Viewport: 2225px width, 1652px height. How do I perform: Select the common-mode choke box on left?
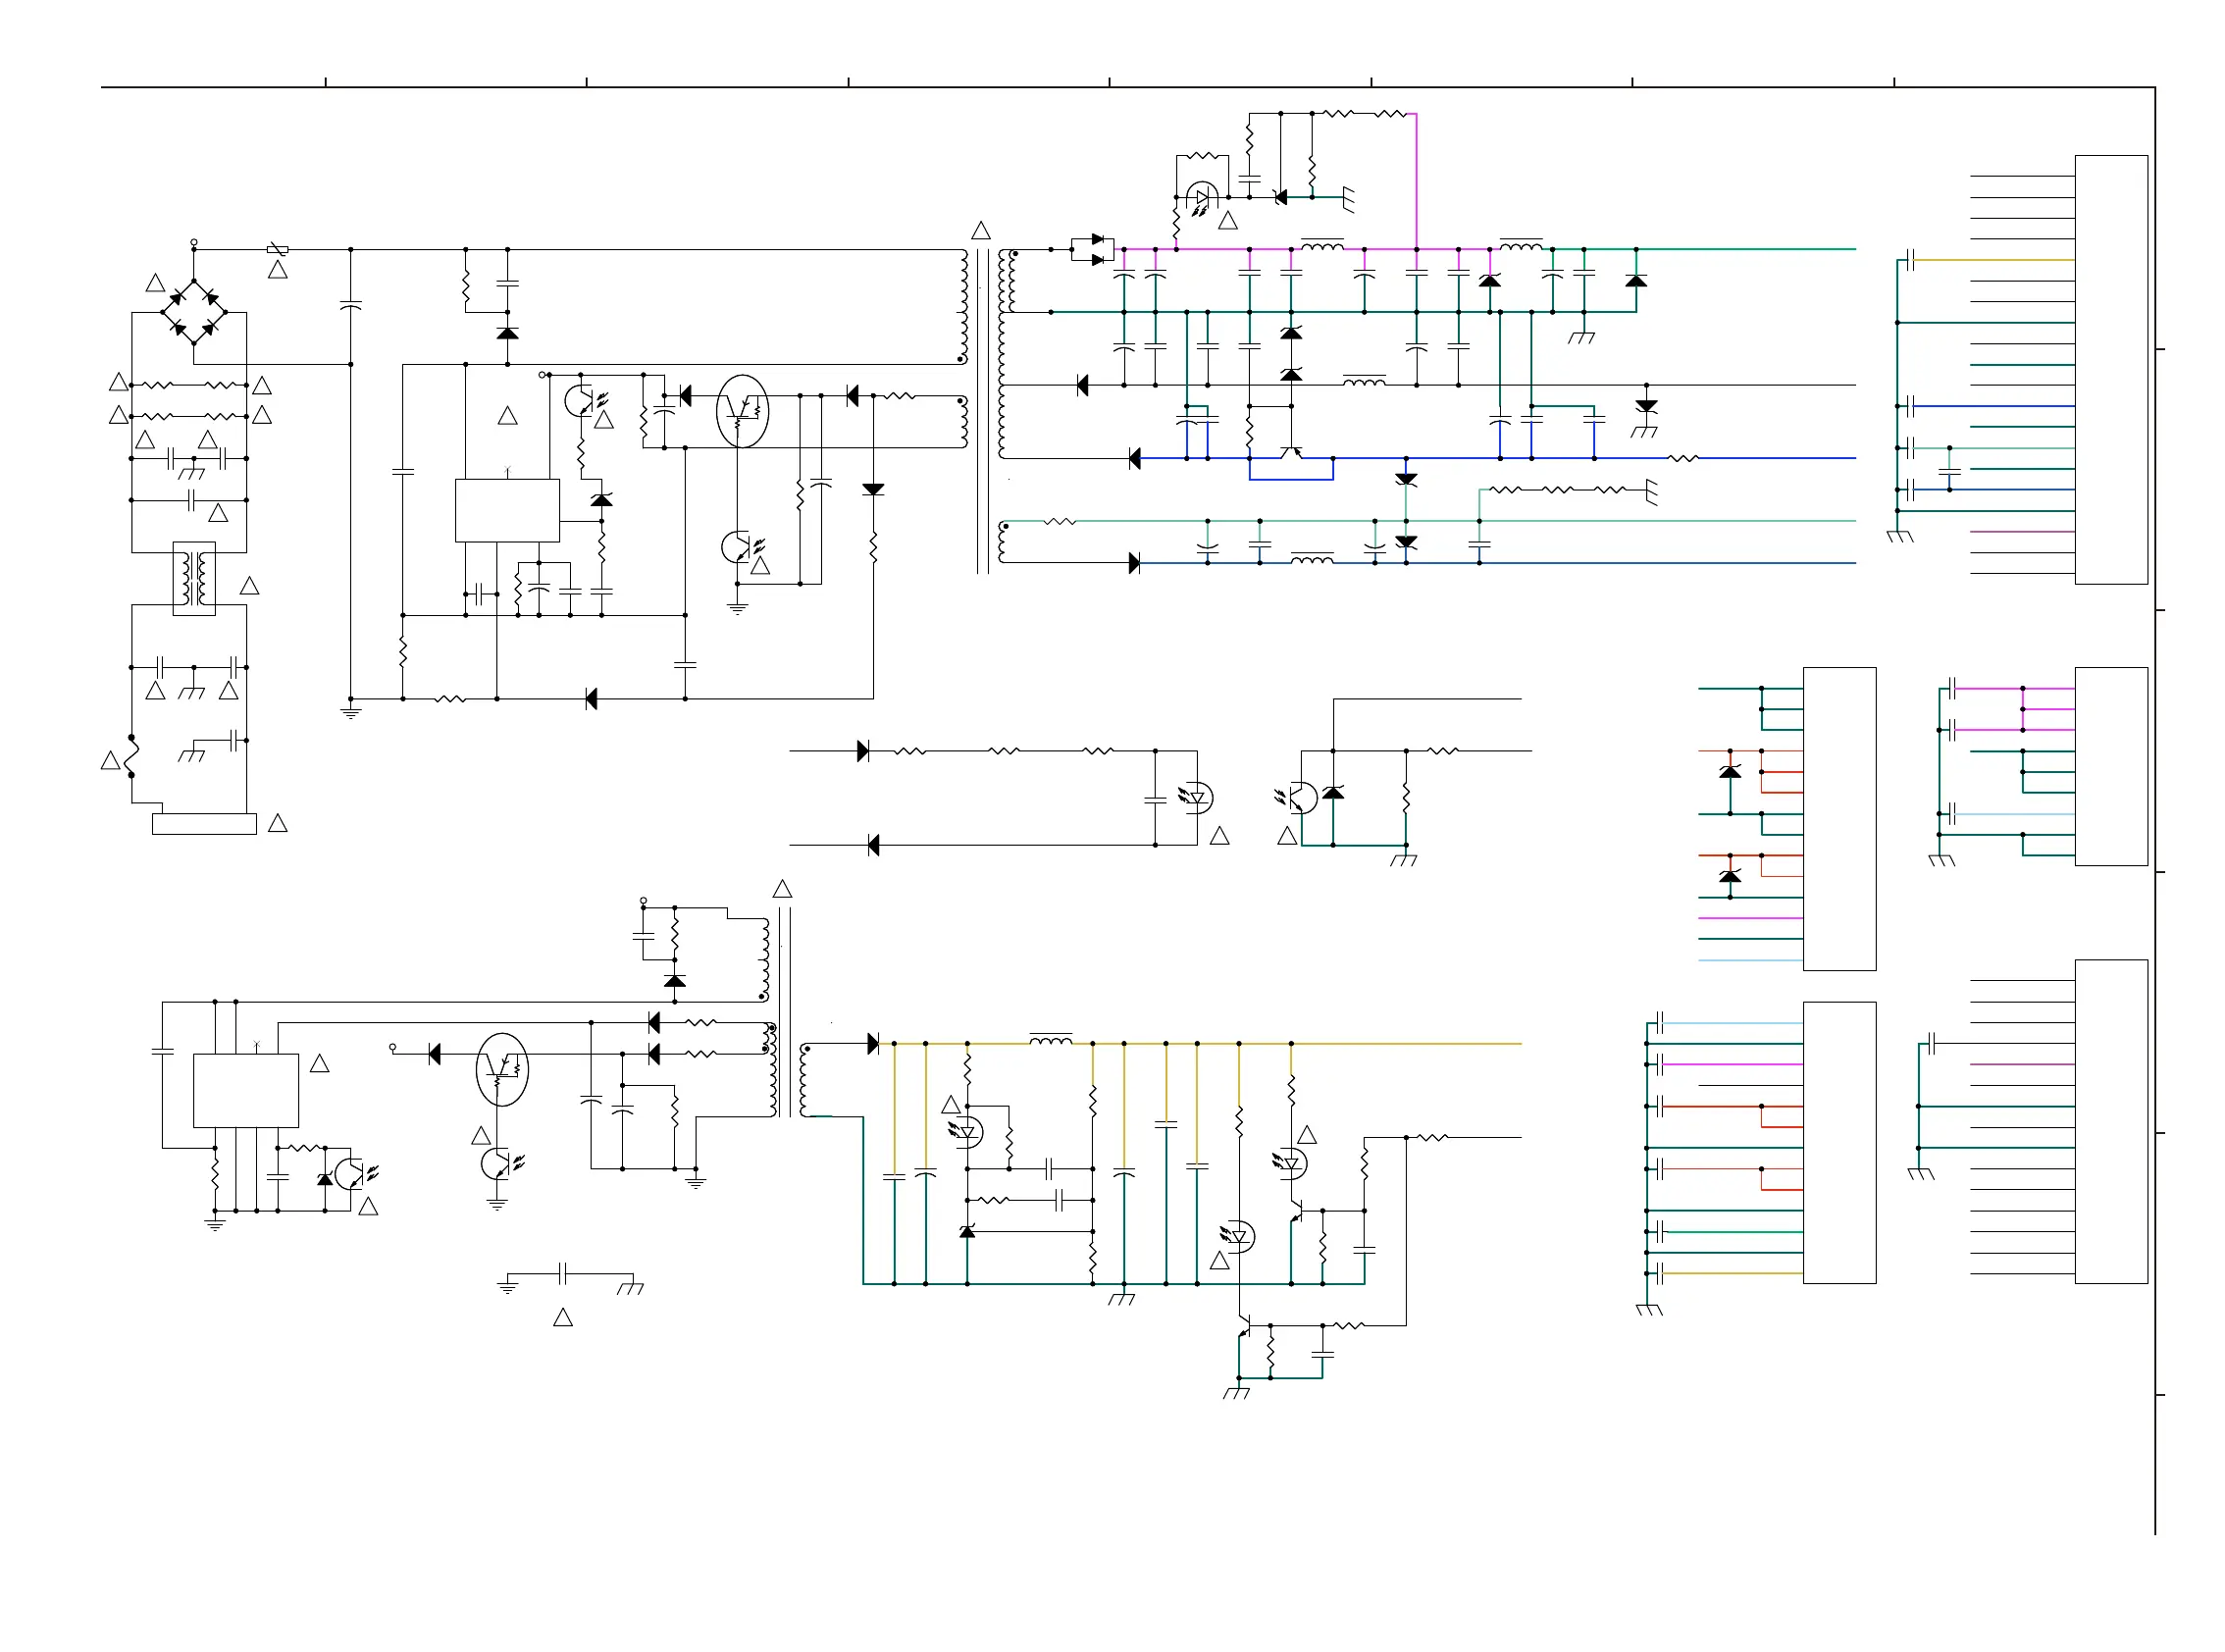tap(194, 578)
